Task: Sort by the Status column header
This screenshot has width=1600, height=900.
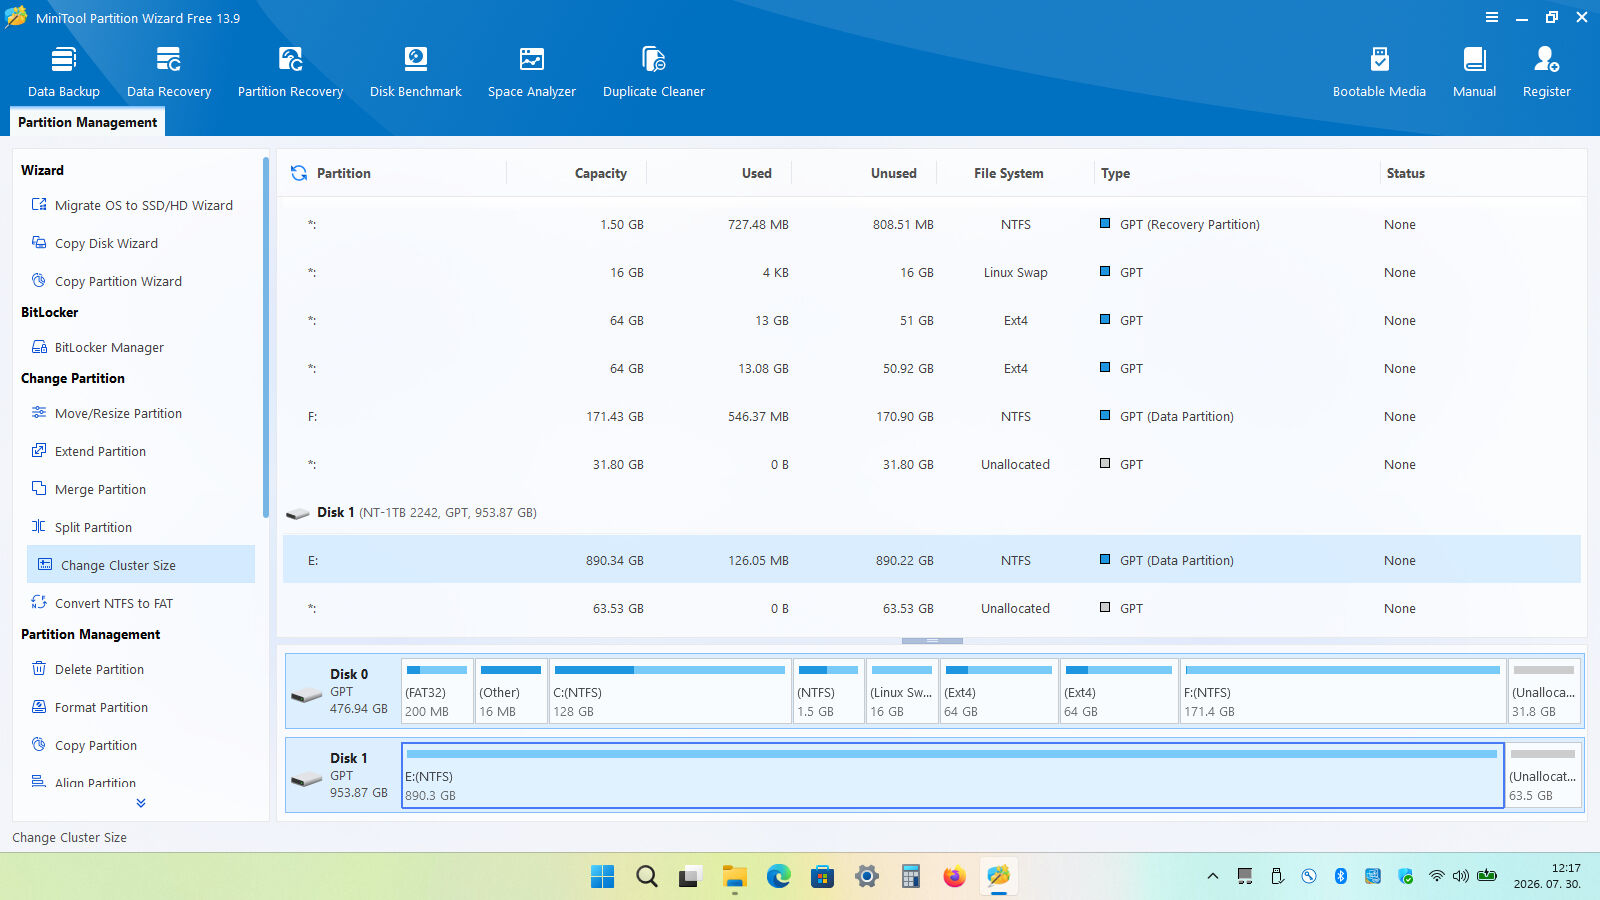Action: click(1405, 173)
